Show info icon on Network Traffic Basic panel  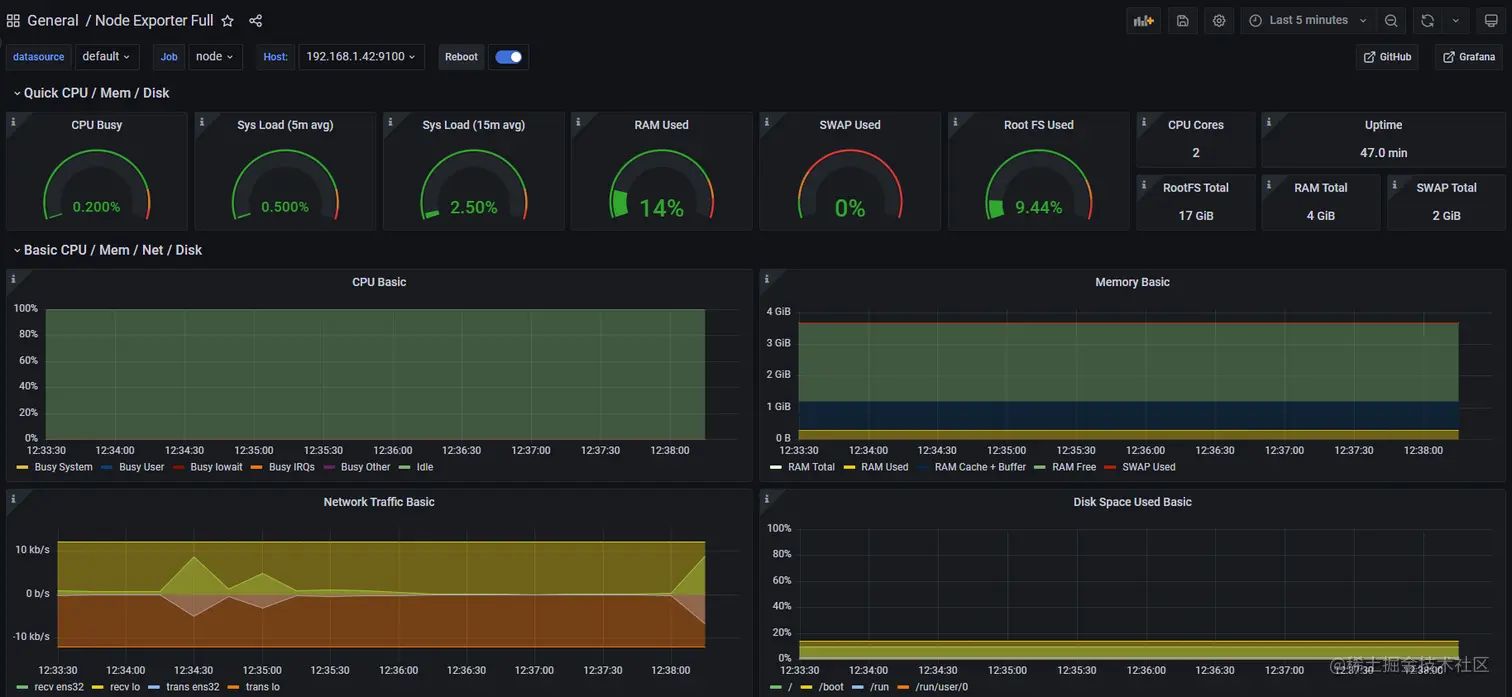click(13, 498)
